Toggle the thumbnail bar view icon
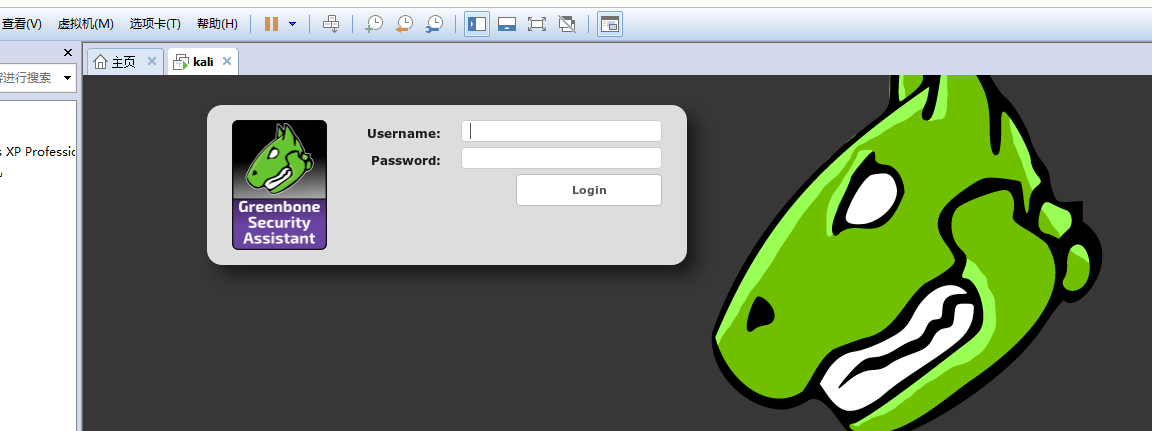Screen dimensions: 1152x431 click(507, 24)
